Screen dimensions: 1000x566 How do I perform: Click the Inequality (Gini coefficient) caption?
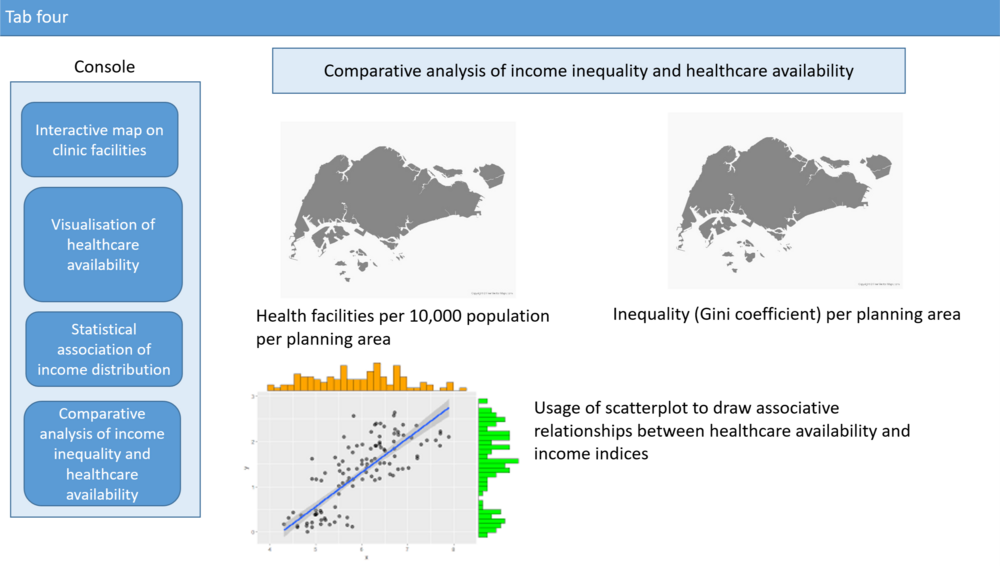[x=786, y=314]
